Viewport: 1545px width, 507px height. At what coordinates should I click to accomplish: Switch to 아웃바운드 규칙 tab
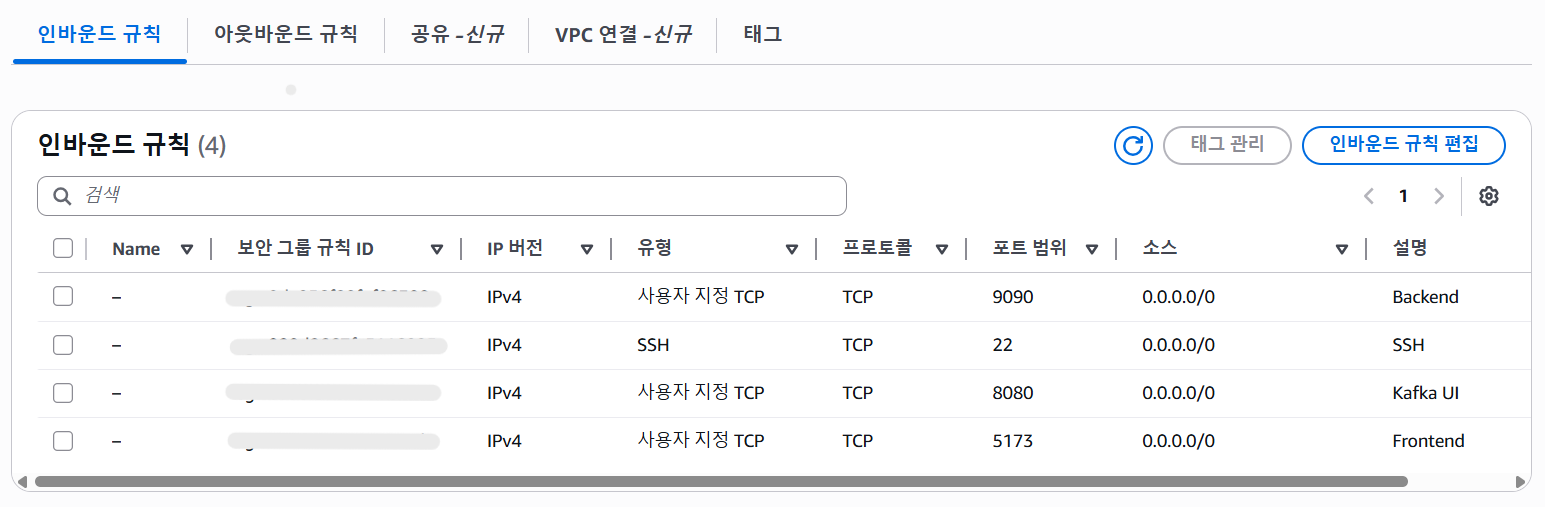point(285,33)
